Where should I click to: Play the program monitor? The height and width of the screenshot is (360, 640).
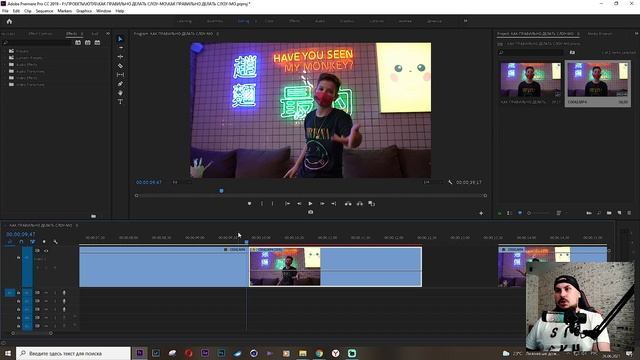tap(311, 204)
